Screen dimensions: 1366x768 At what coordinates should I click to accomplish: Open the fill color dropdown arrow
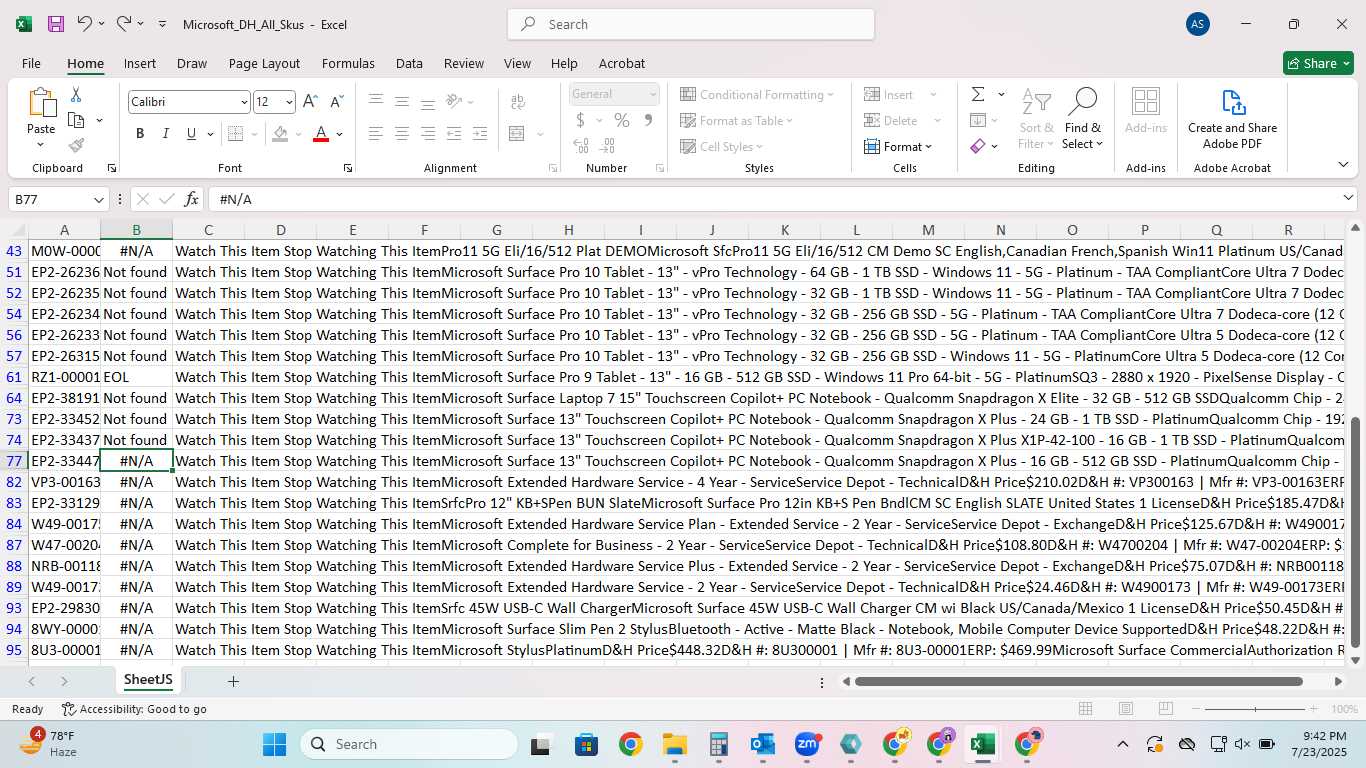click(x=299, y=134)
